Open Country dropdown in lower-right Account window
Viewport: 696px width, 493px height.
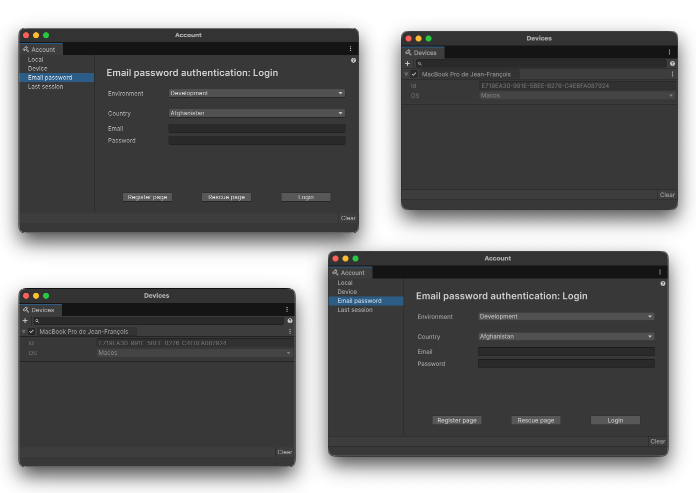point(566,336)
